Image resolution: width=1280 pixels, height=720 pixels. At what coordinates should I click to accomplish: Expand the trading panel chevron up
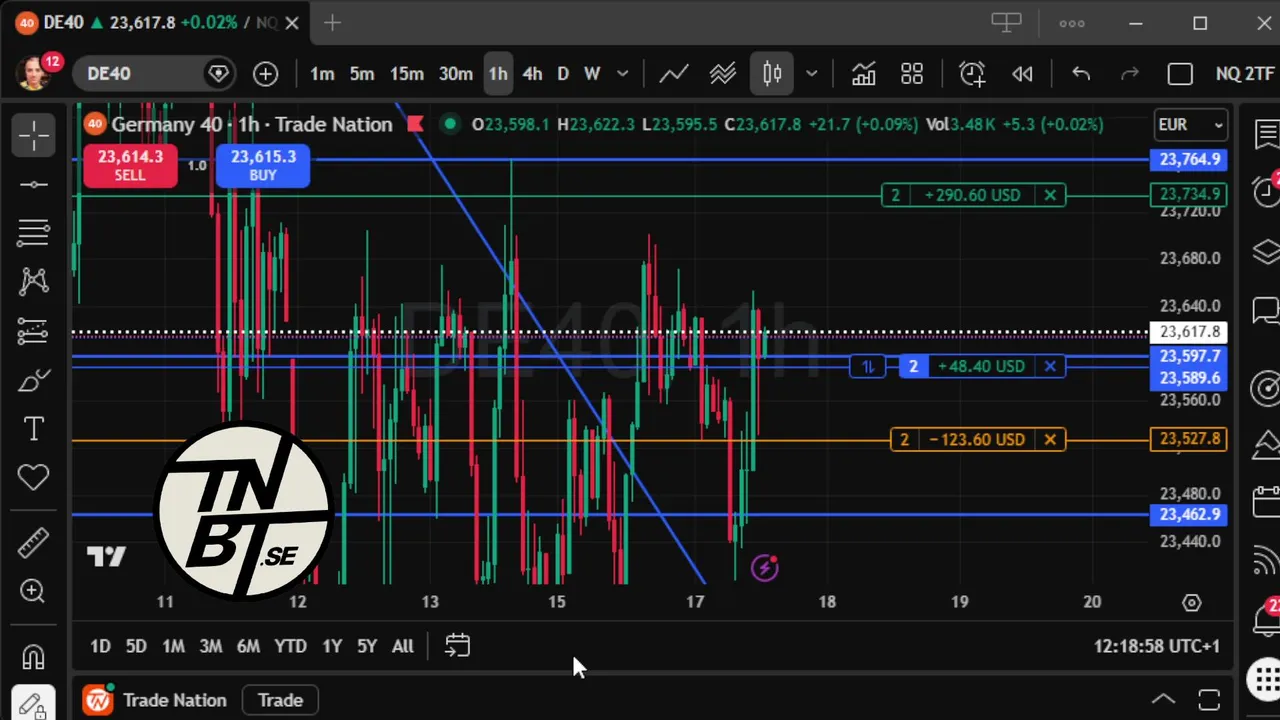(1163, 699)
